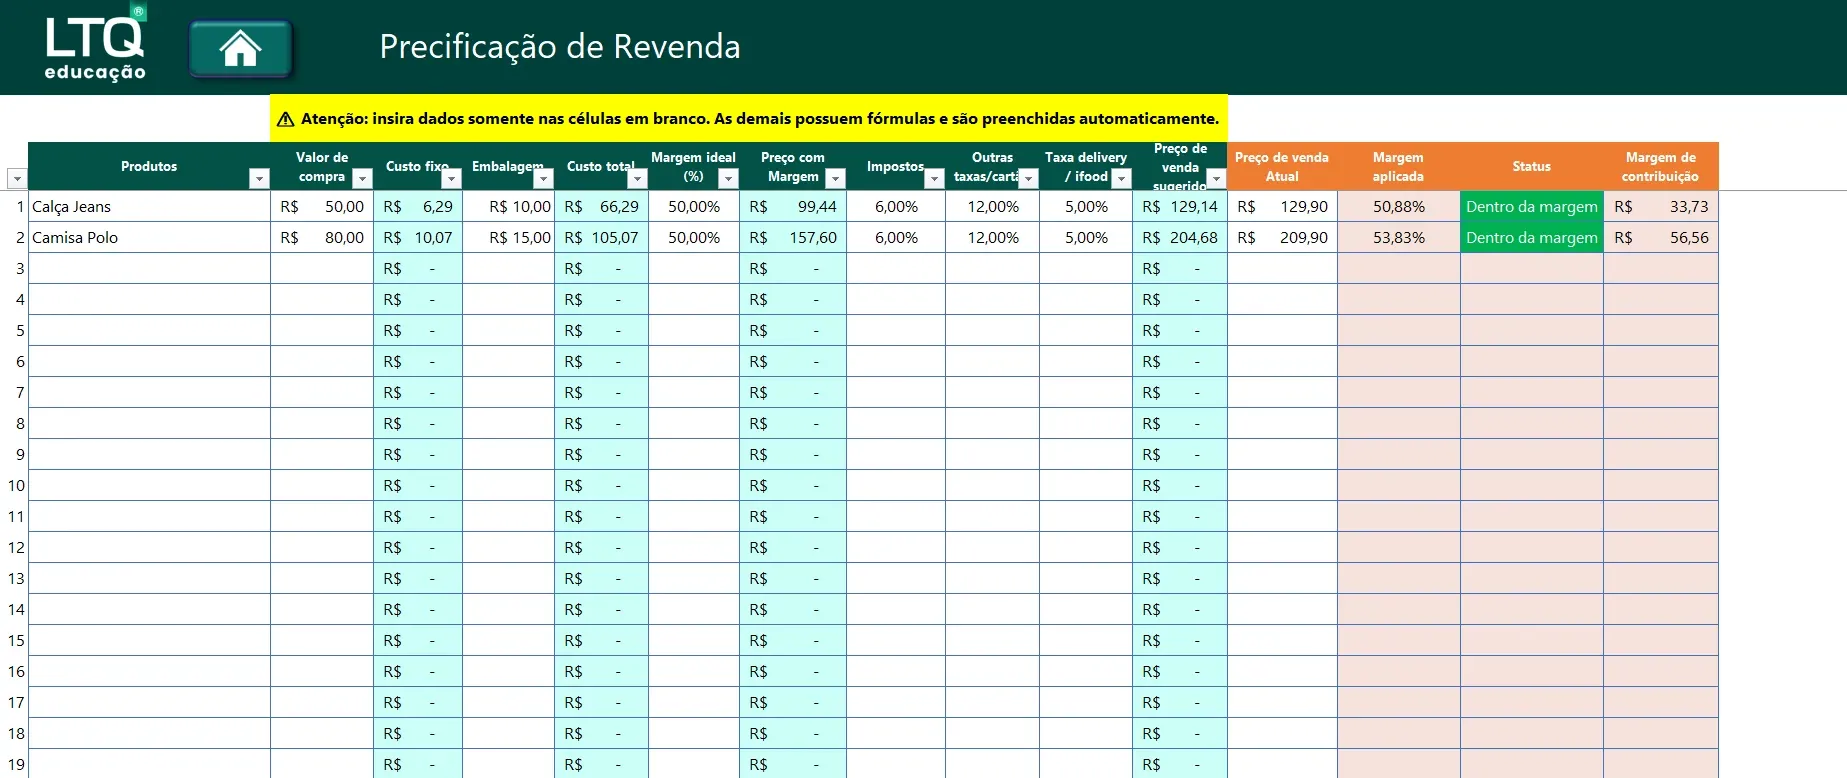Image resolution: width=1847 pixels, height=778 pixels.
Task: Select Calça Jeans delivery fee 5,00%
Action: (1086, 207)
